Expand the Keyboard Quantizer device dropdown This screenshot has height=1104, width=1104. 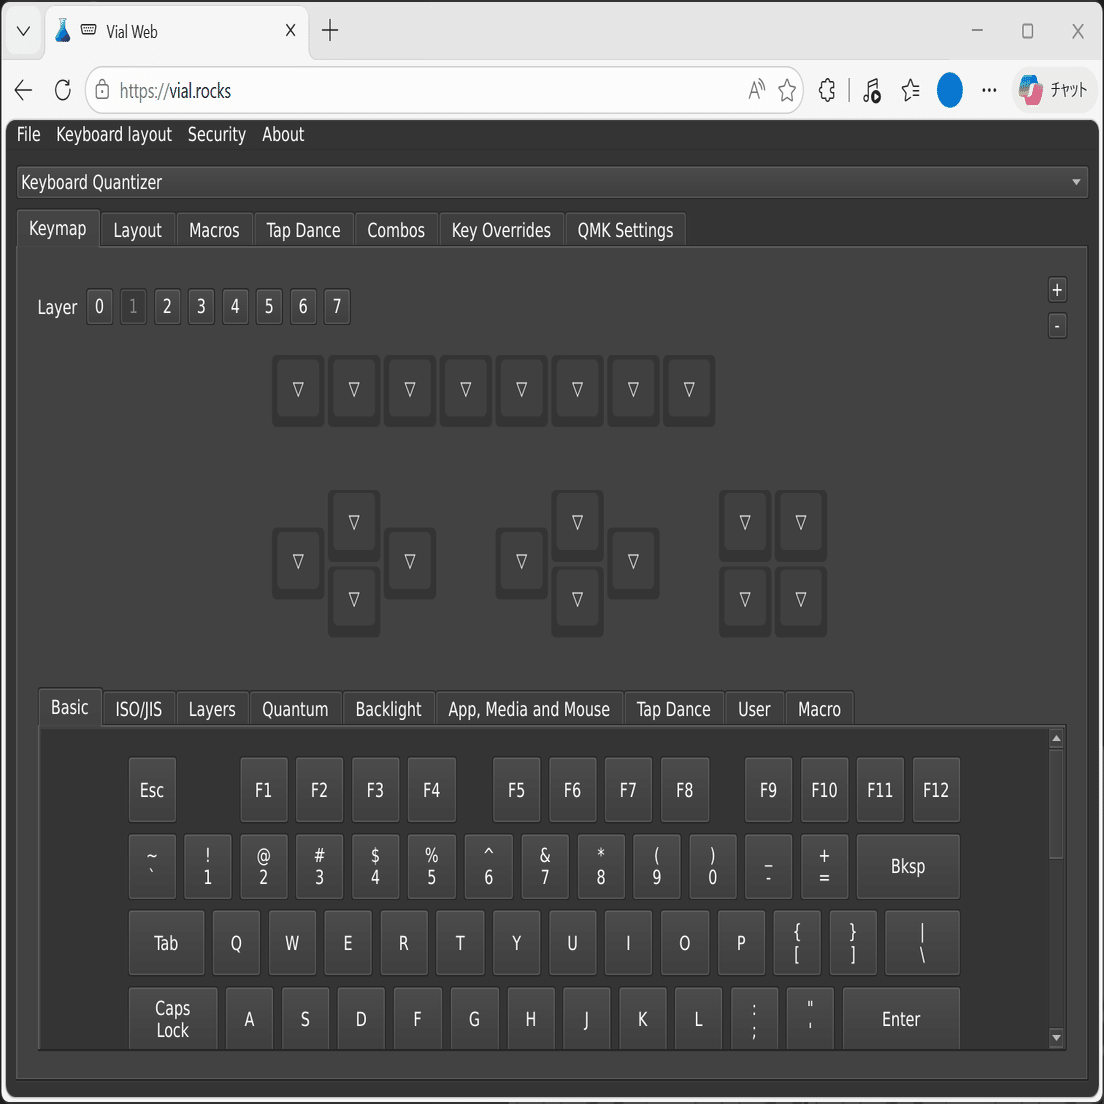[552, 182]
